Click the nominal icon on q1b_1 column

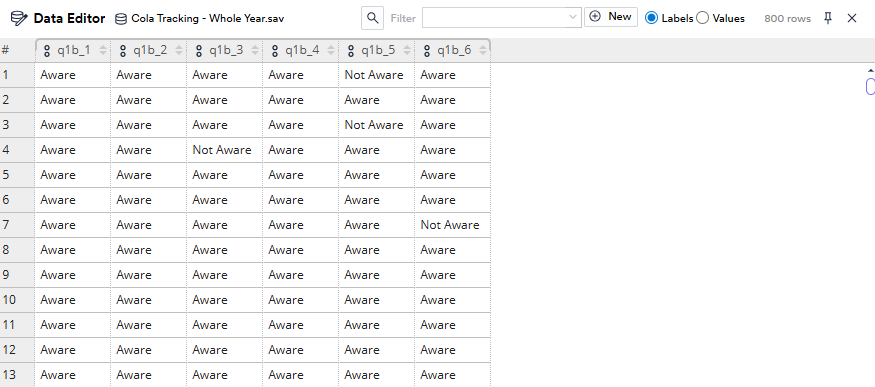click(x=47, y=51)
